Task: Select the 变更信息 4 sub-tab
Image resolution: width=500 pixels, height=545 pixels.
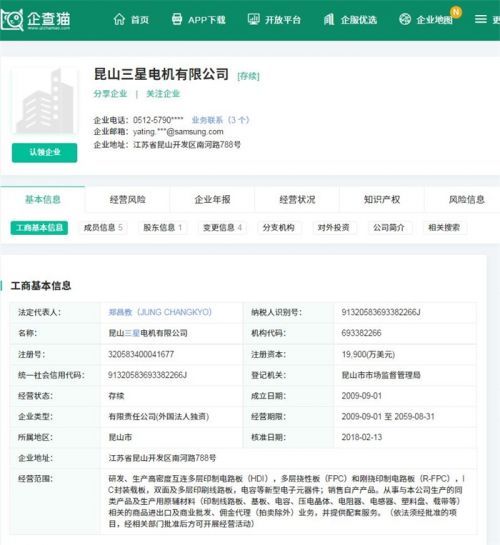Action: point(222,228)
